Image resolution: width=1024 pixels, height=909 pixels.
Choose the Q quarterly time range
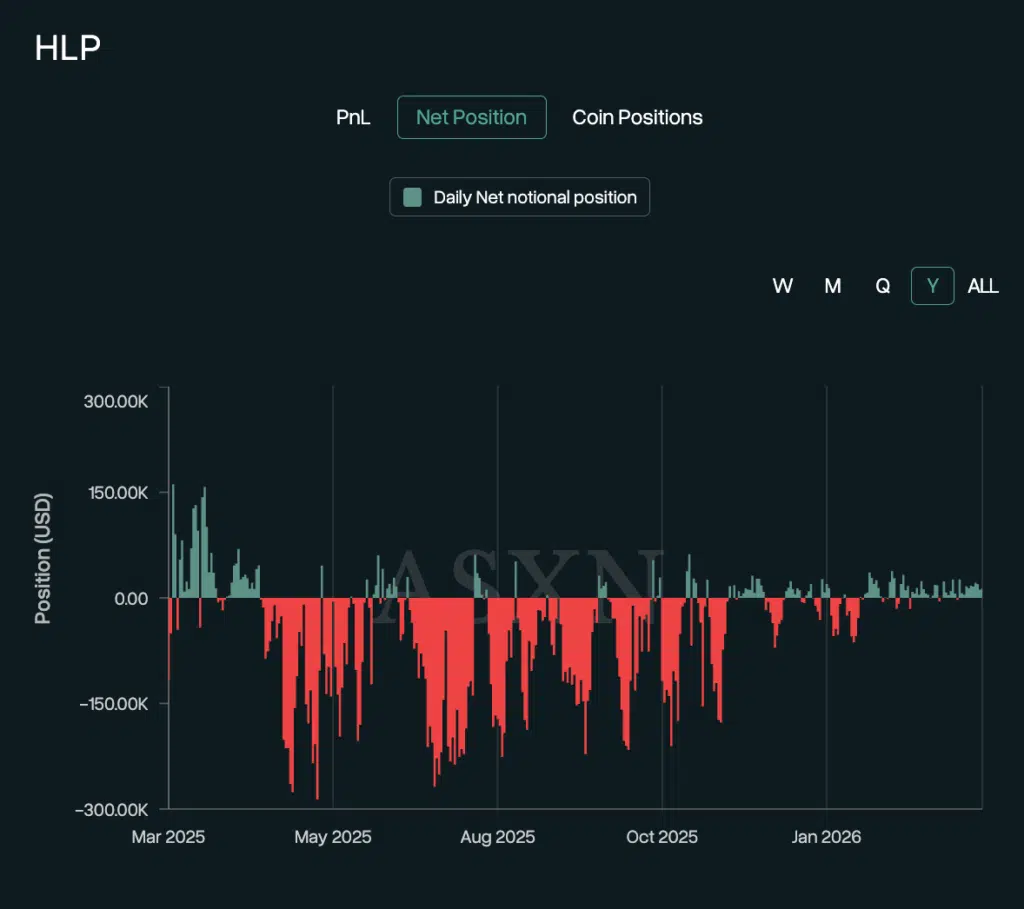tap(882, 286)
